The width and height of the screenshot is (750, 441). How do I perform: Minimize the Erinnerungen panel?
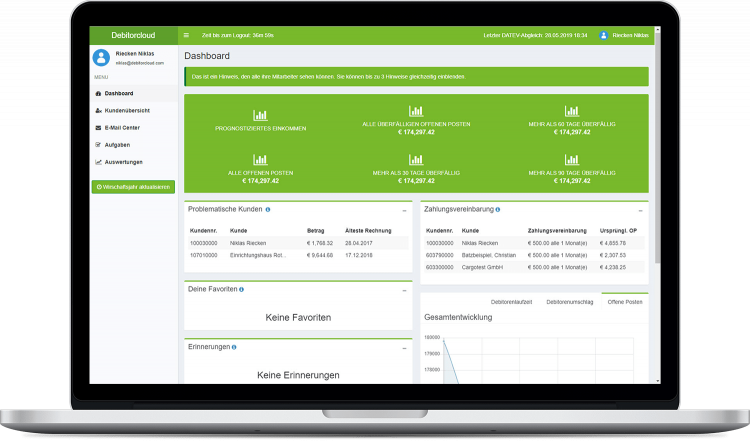tap(404, 348)
